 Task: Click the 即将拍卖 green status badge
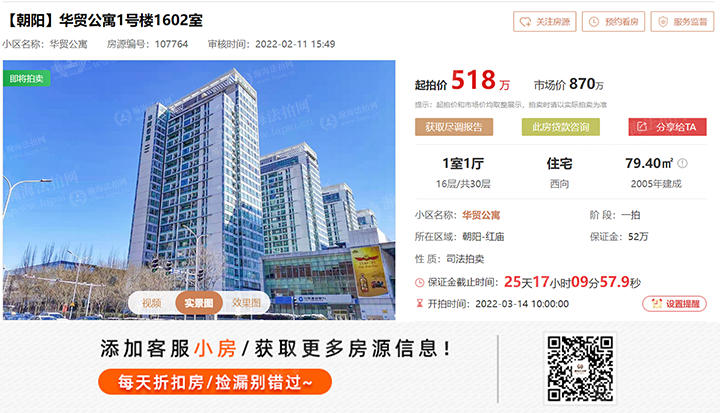27,79
